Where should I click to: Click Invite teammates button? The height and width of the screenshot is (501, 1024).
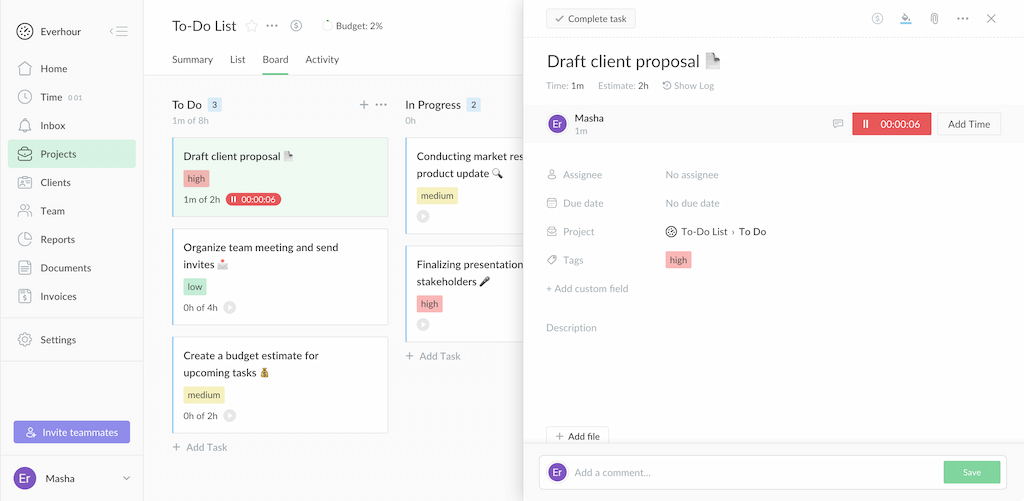(72, 432)
